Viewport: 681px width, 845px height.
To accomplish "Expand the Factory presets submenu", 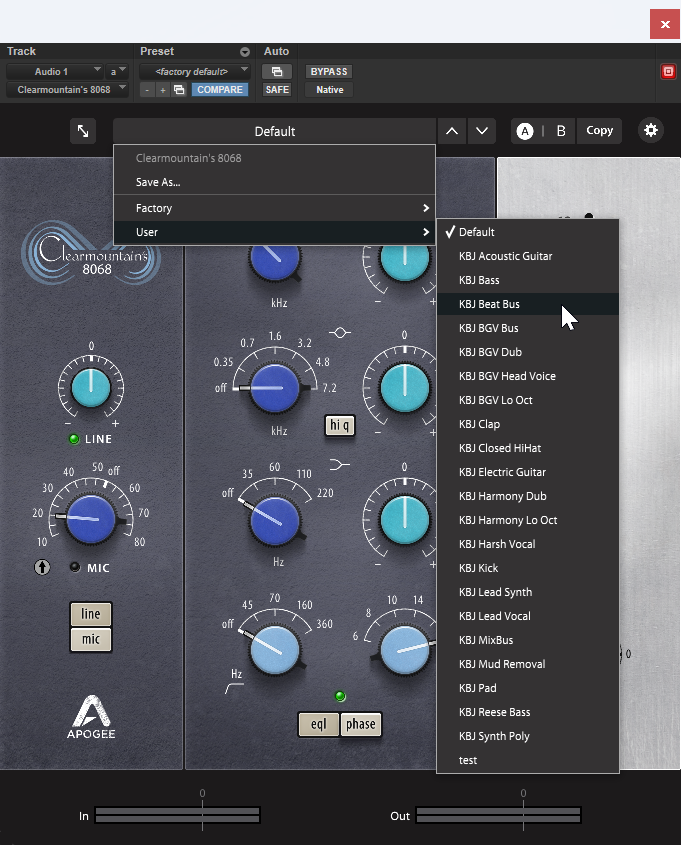I will [x=274, y=208].
